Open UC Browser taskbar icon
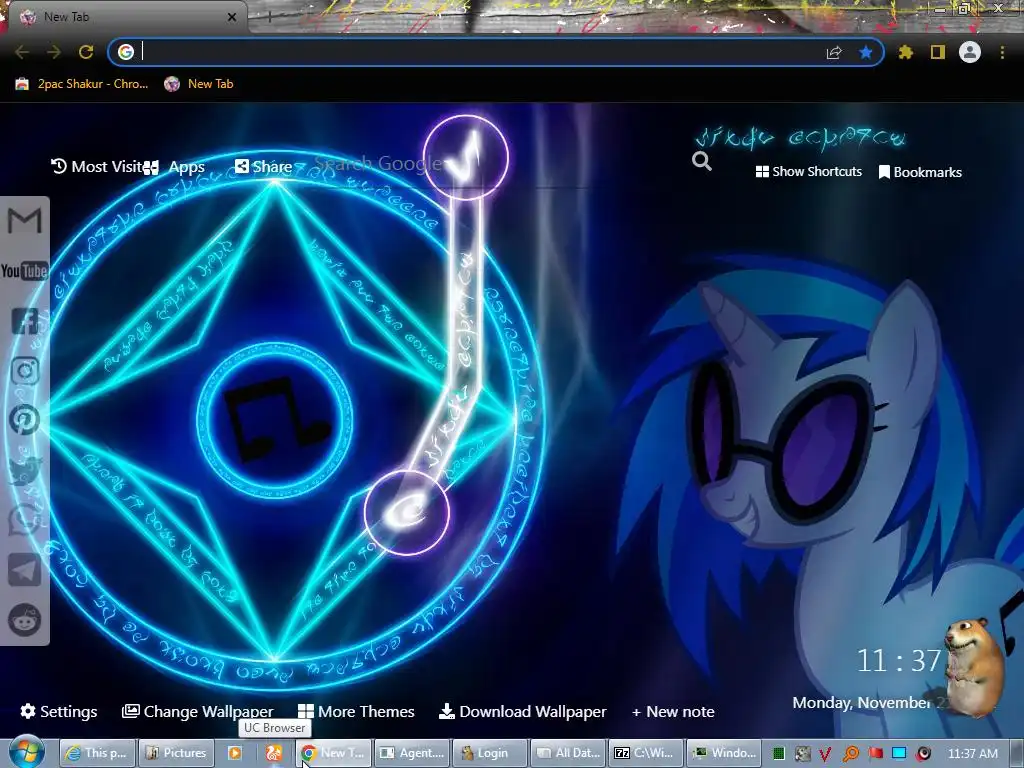 (x=273, y=753)
